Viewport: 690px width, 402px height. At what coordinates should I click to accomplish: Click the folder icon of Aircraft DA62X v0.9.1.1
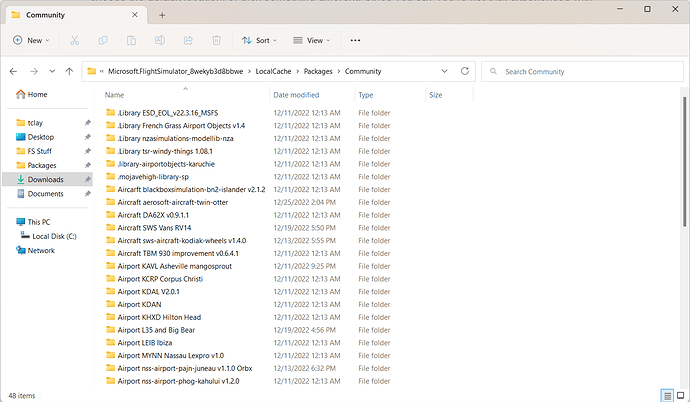pos(110,215)
